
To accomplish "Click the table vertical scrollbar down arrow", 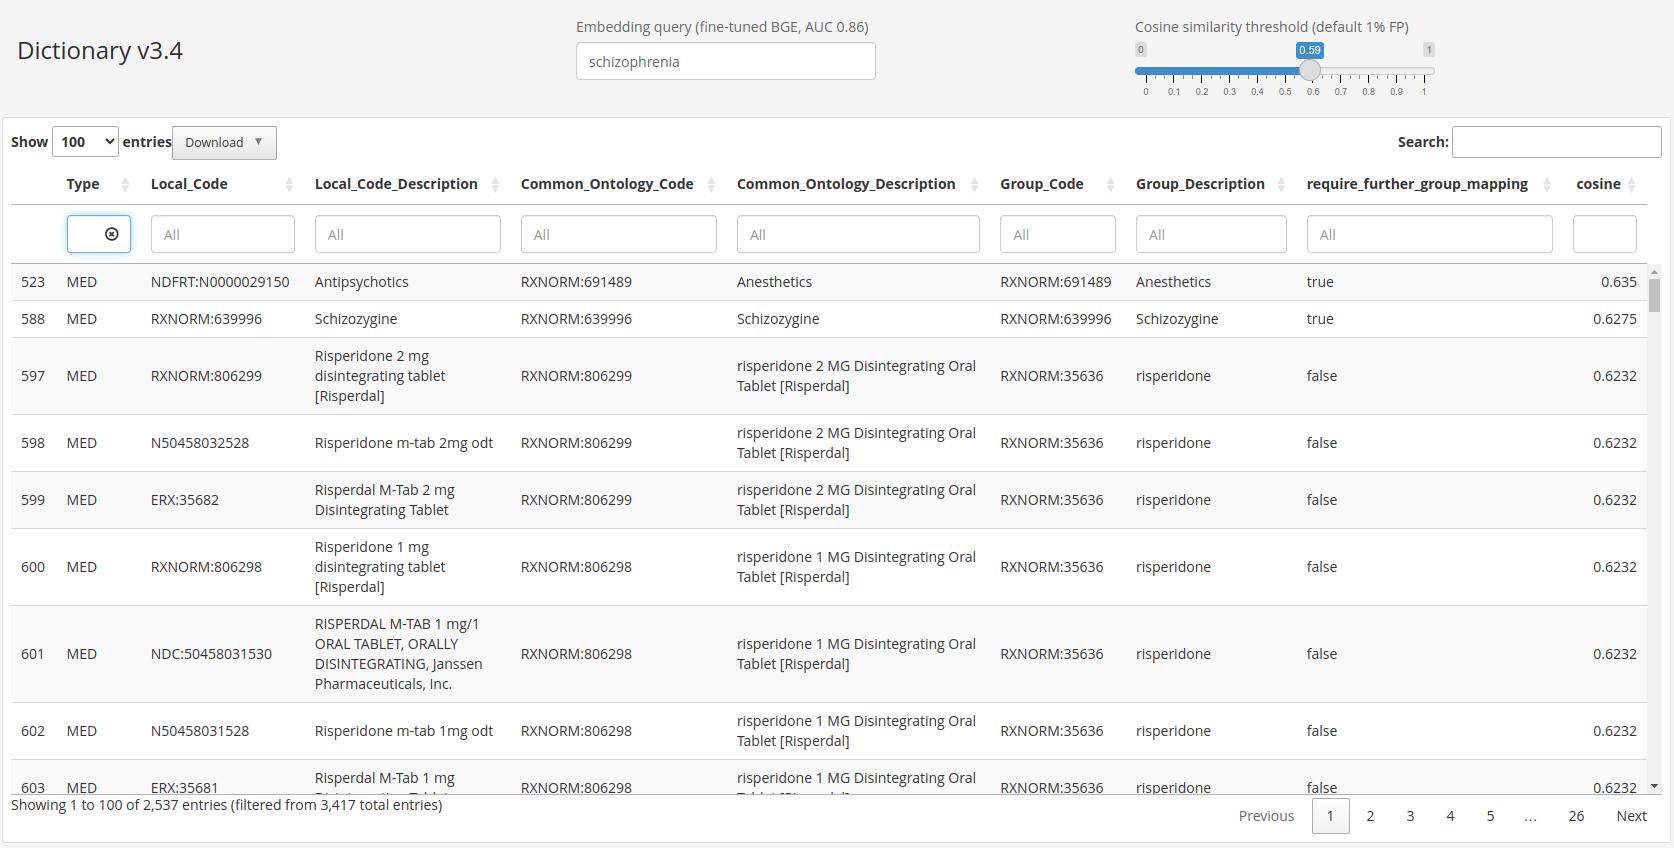I will [1654, 786].
